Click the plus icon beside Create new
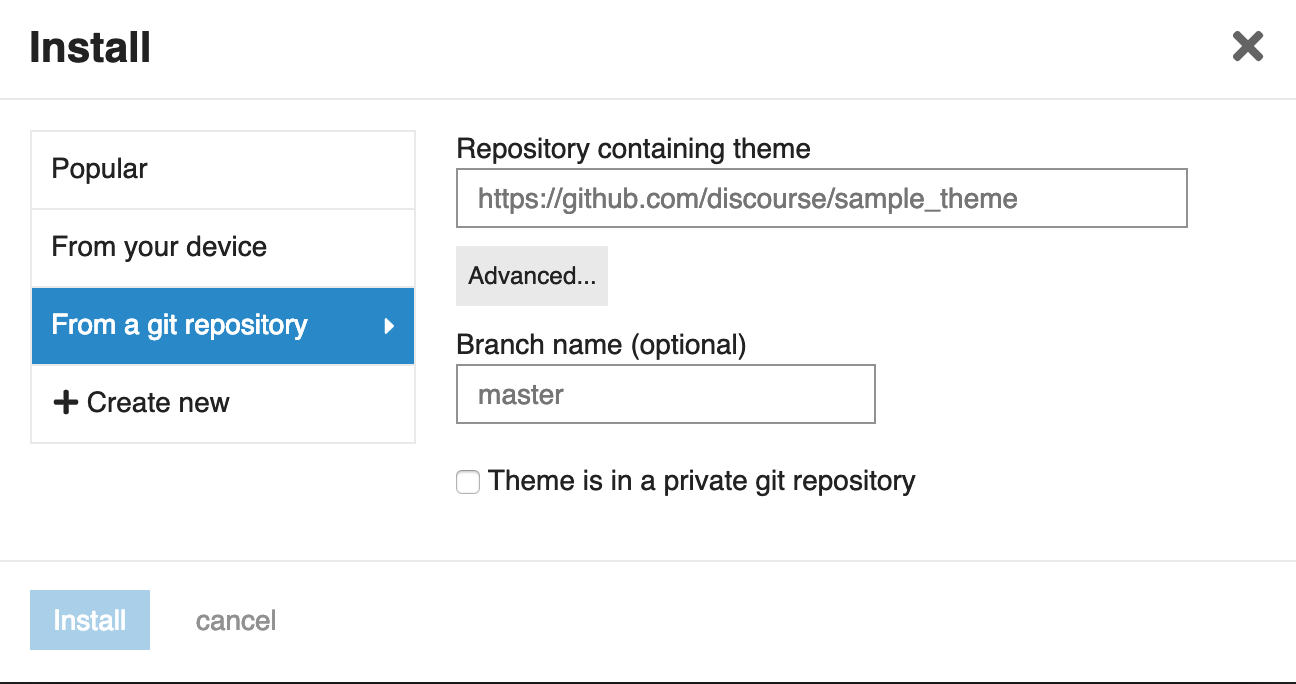This screenshot has width=1296, height=684. point(65,403)
